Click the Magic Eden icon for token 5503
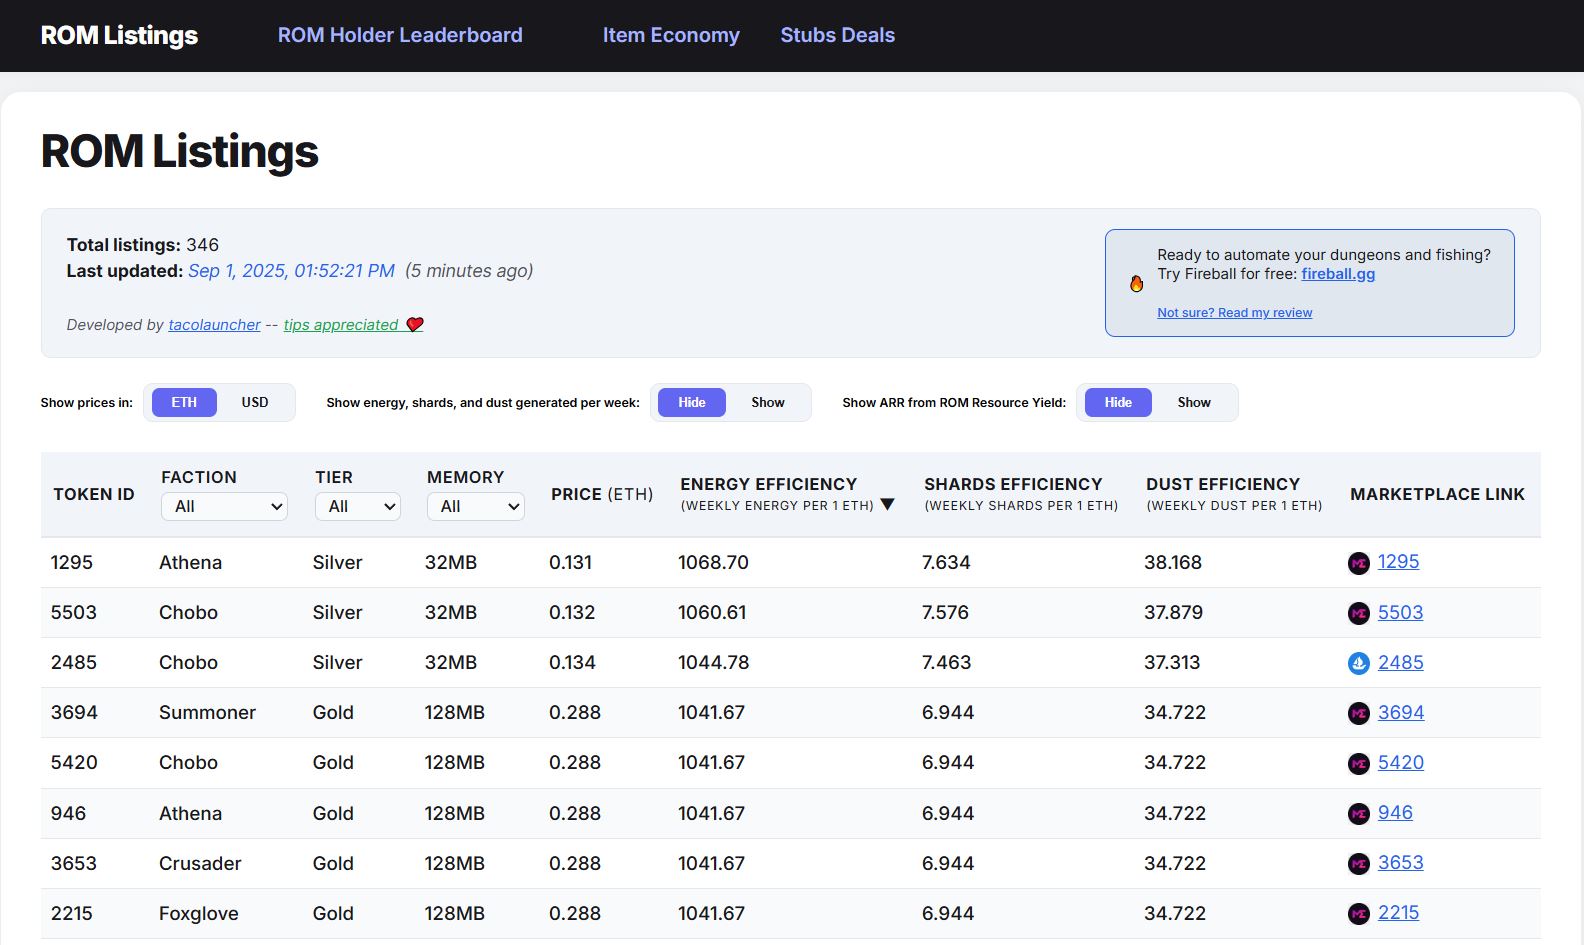Screen dimensions: 1584x945 pos(1358,613)
